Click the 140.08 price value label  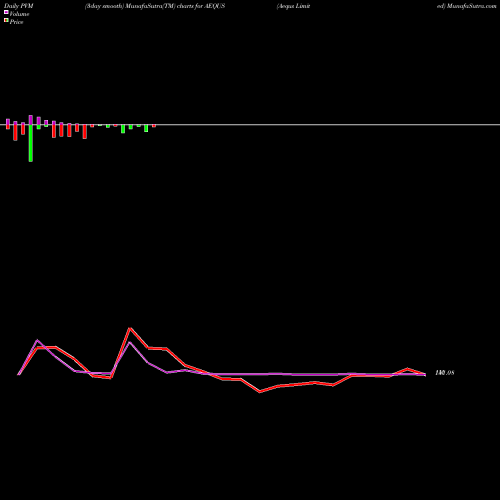point(445,373)
